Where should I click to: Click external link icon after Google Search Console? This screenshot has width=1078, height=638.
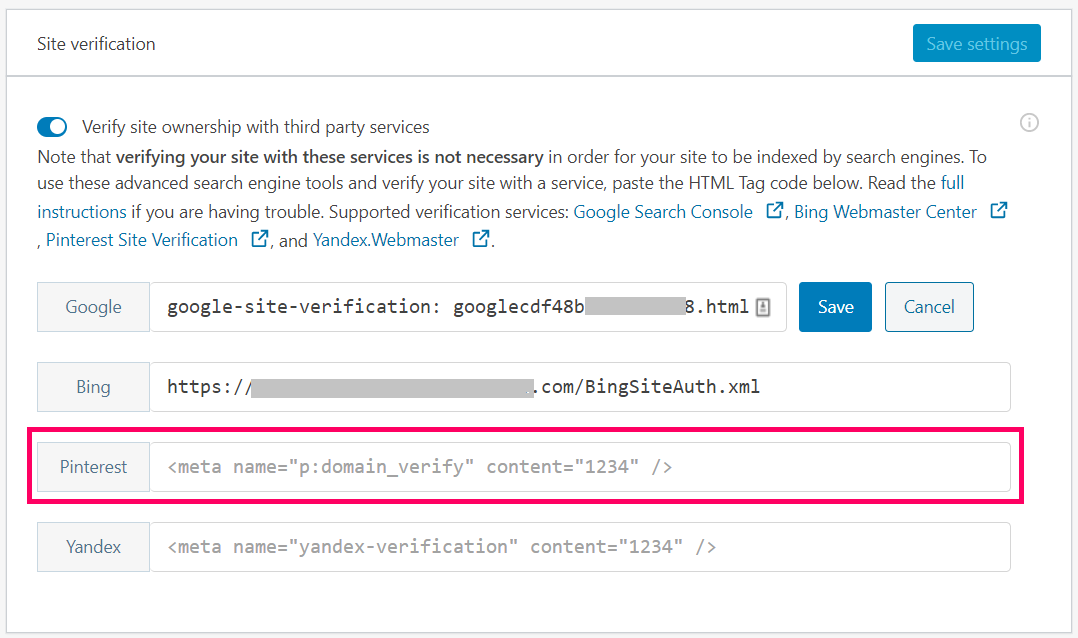[774, 210]
